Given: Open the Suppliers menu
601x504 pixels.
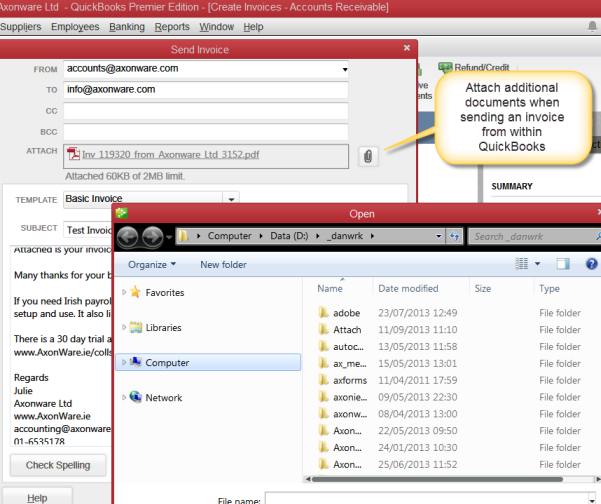Looking at the screenshot, I should click(20, 27).
